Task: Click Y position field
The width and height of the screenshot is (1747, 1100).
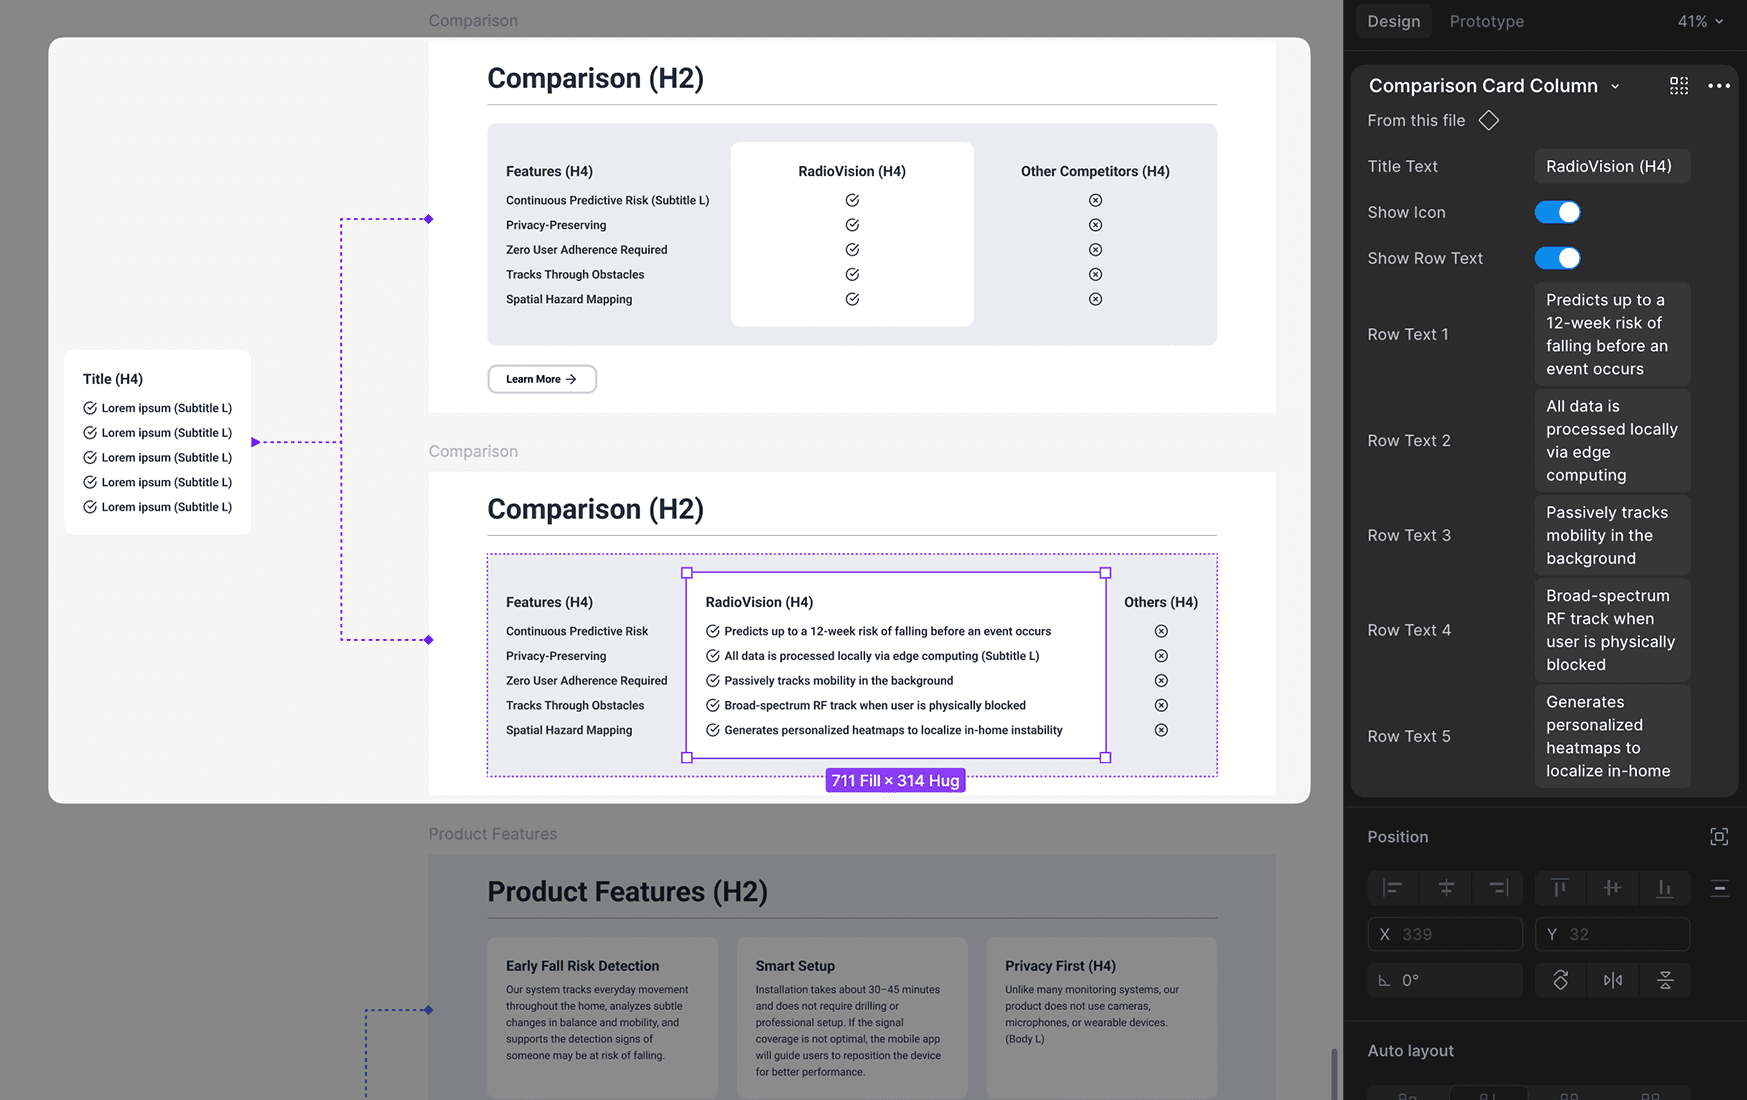Action: [x=1612, y=934]
